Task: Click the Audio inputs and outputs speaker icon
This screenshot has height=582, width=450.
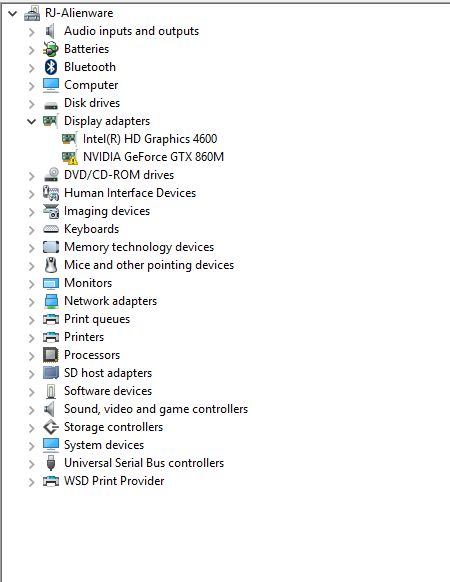Action: tap(50, 31)
